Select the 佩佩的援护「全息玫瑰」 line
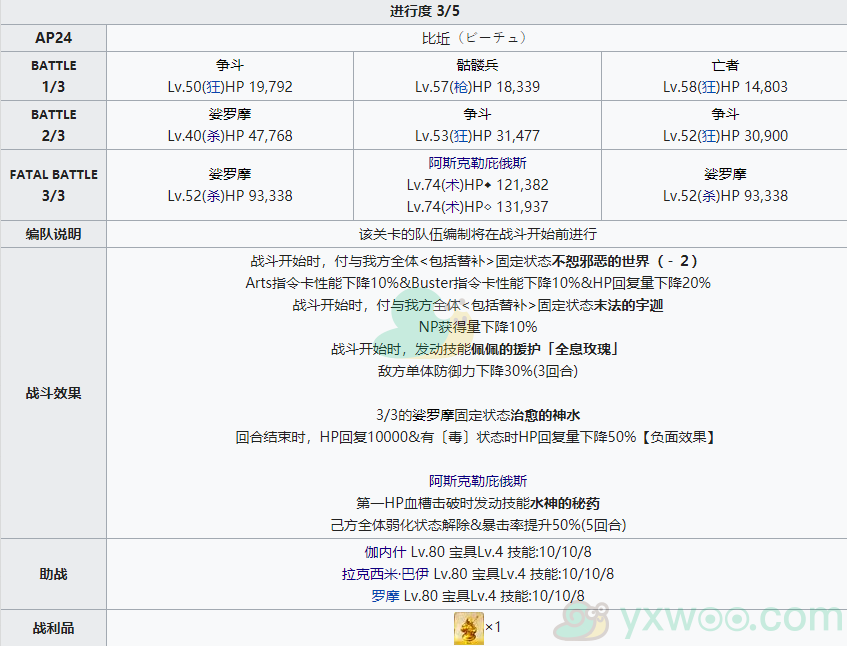The height and width of the screenshot is (646, 847). point(475,349)
